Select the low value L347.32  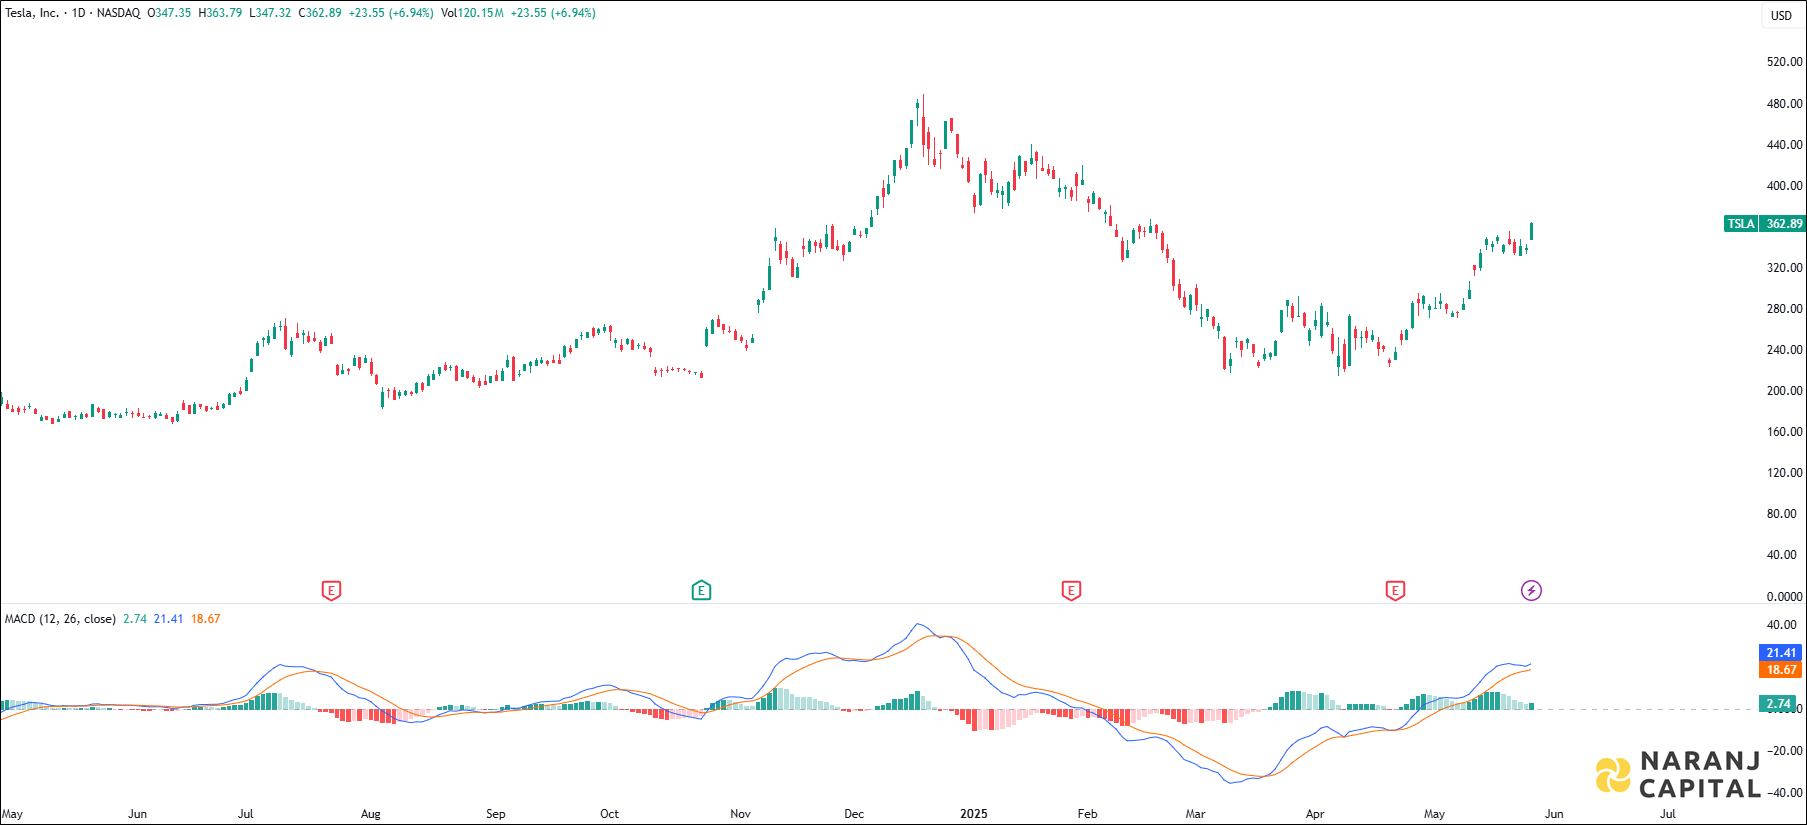(270, 13)
